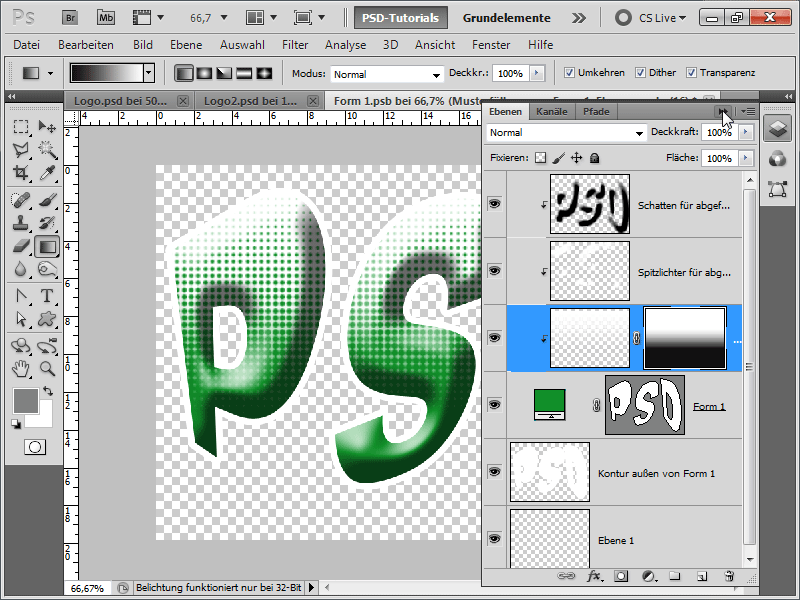Screen dimensions: 800x600
Task: Select the Rectangular Marquee tool
Action: tap(20, 127)
